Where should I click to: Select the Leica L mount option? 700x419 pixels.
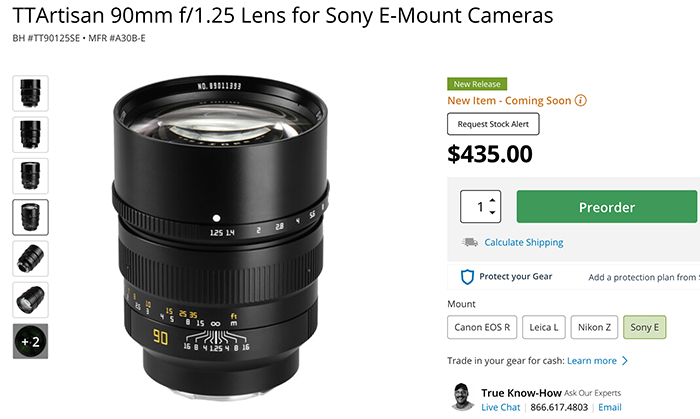pos(544,327)
